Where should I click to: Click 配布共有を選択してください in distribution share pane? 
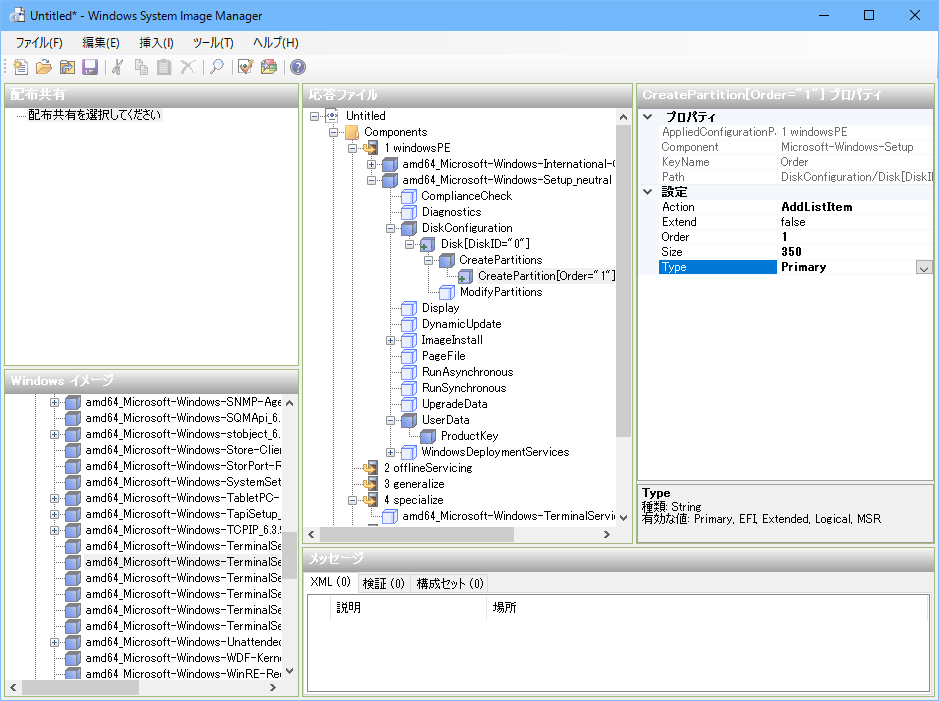pyautogui.click(x=95, y=115)
